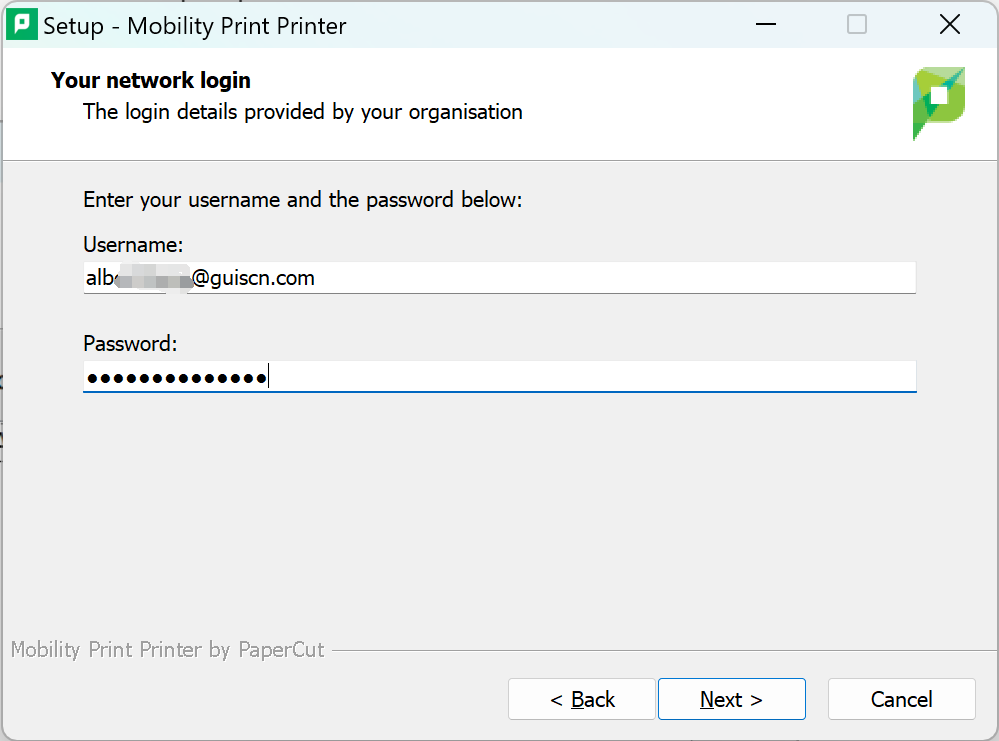Focus the Password input box
The width and height of the screenshot is (999, 741).
[600, 377]
